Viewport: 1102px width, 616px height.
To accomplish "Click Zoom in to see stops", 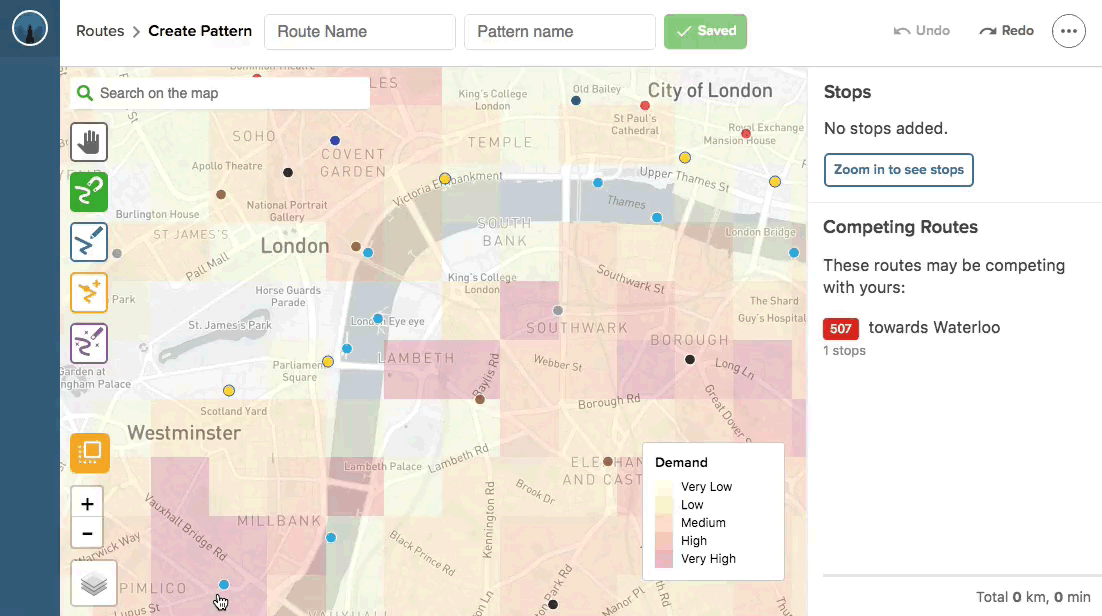I will click(898, 169).
